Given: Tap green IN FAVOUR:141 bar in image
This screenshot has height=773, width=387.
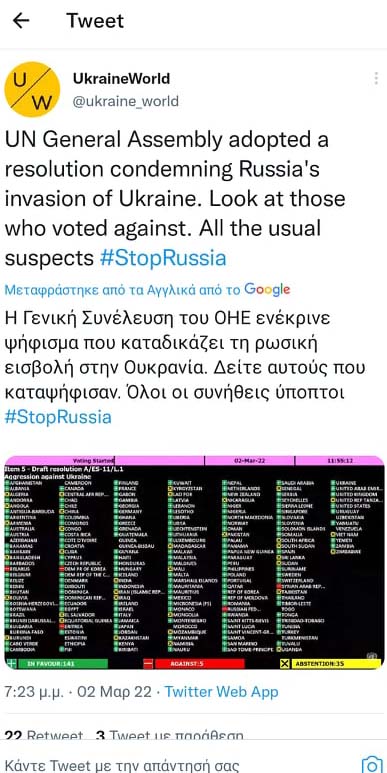Looking at the screenshot, I should coord(56,664).
